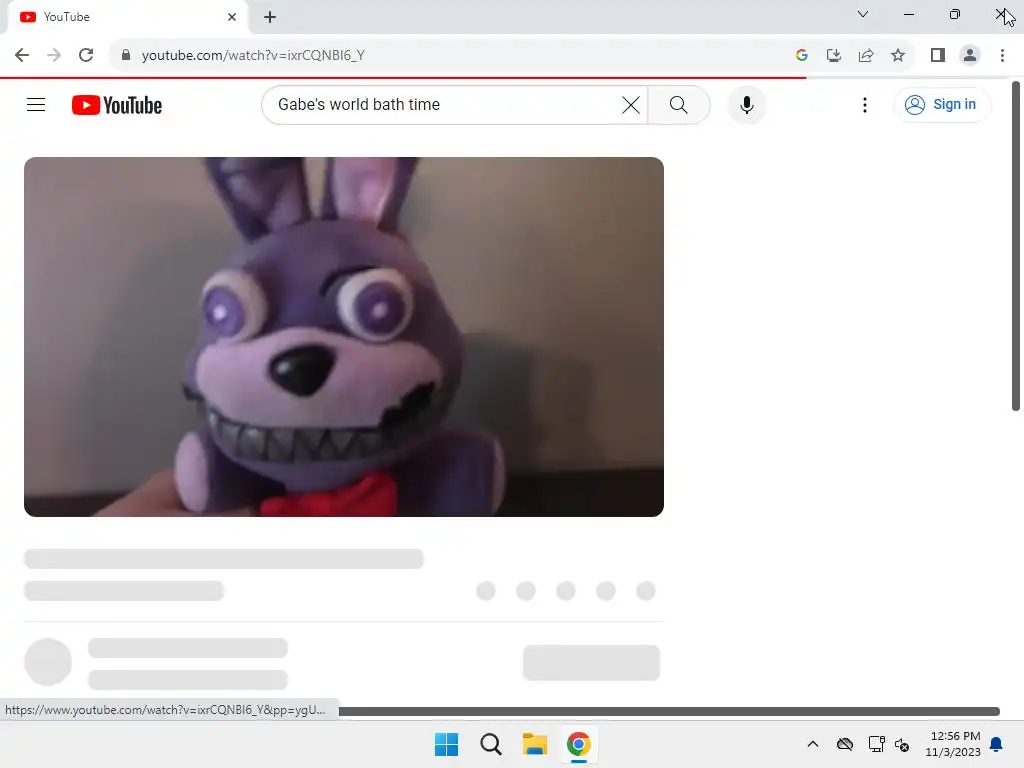
Task: Click the muted volume tray icon
Action: tap(902, 744)
